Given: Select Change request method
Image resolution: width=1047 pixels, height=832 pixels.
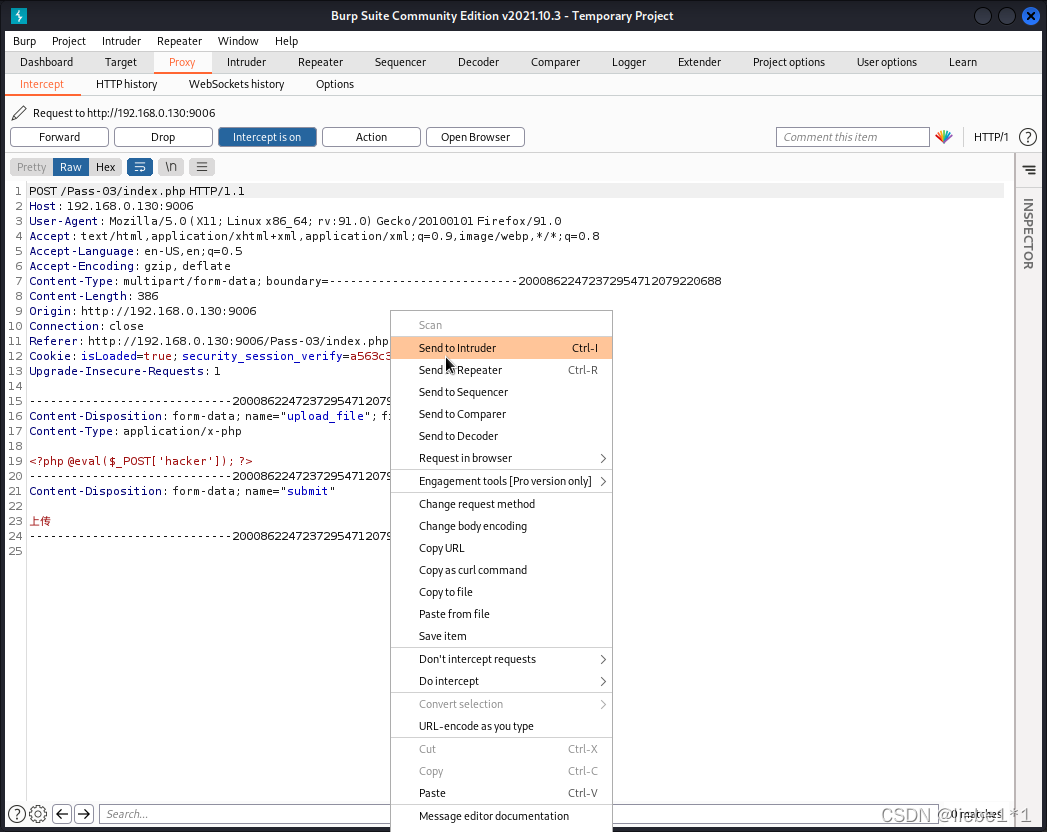Looking at the screenshot, I should (x=501, y=504).
